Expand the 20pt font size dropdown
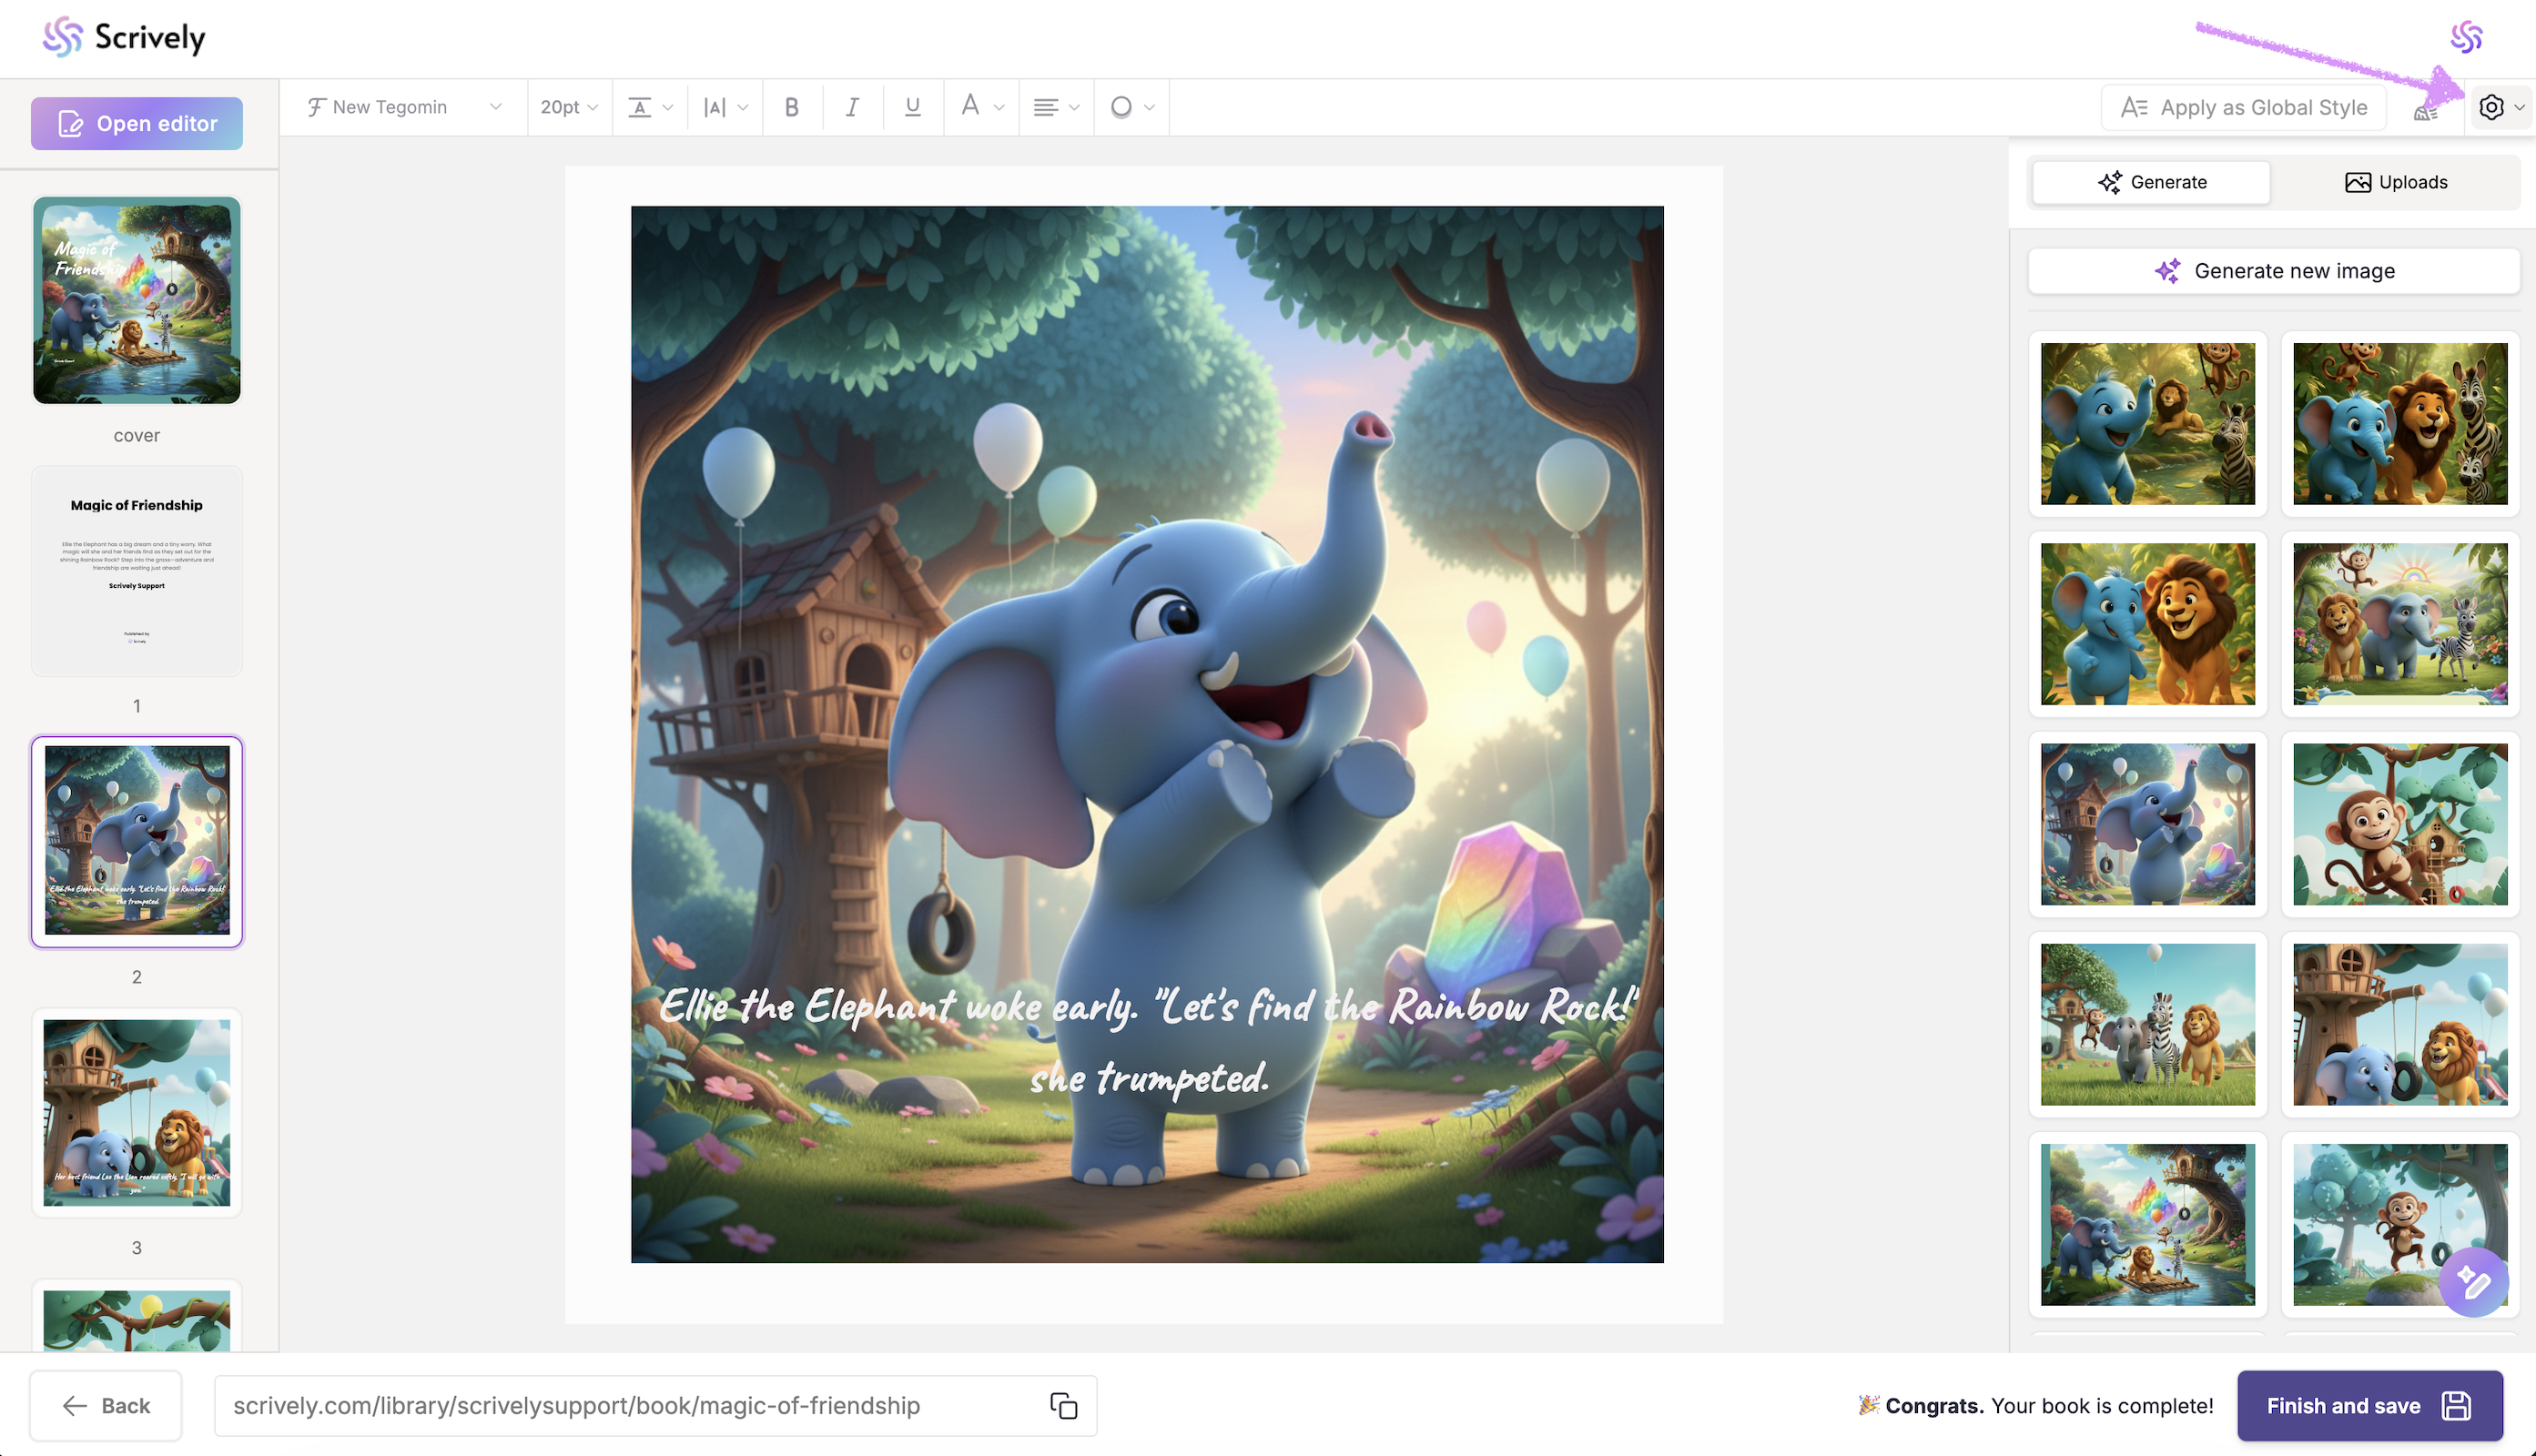The image size is (2536, 1456). [568, 107]
